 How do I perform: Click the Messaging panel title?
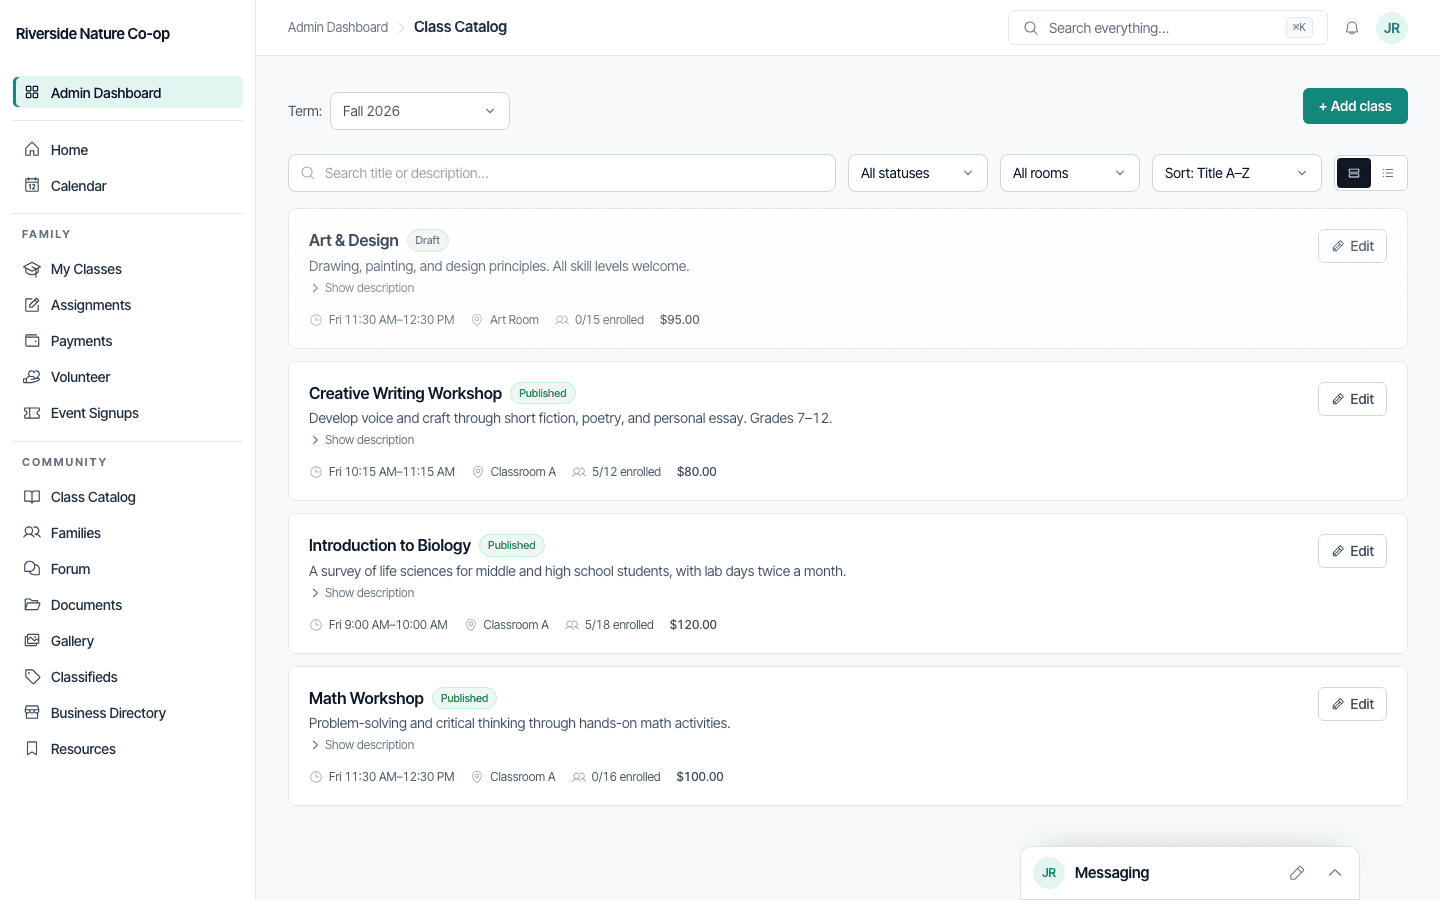click(1112, 873)
